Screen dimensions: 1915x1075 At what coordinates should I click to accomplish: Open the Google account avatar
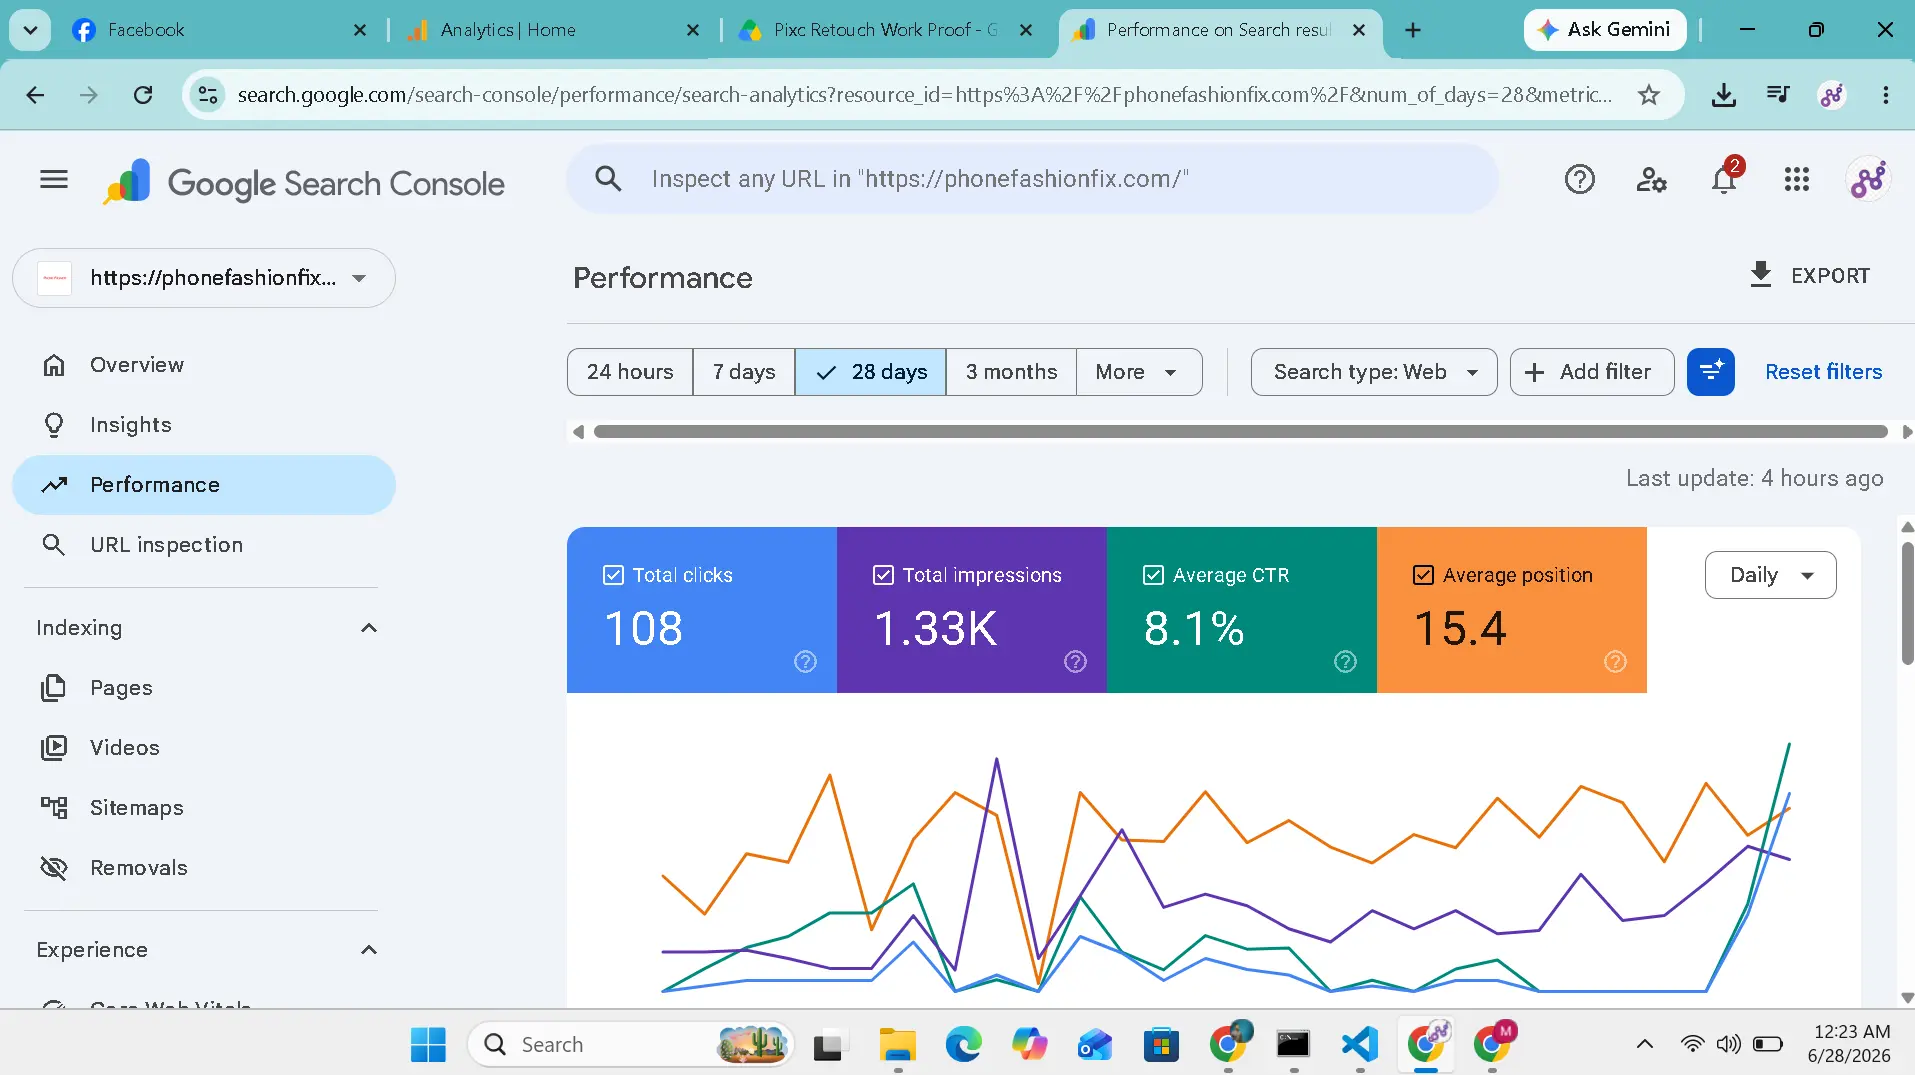1867,179
